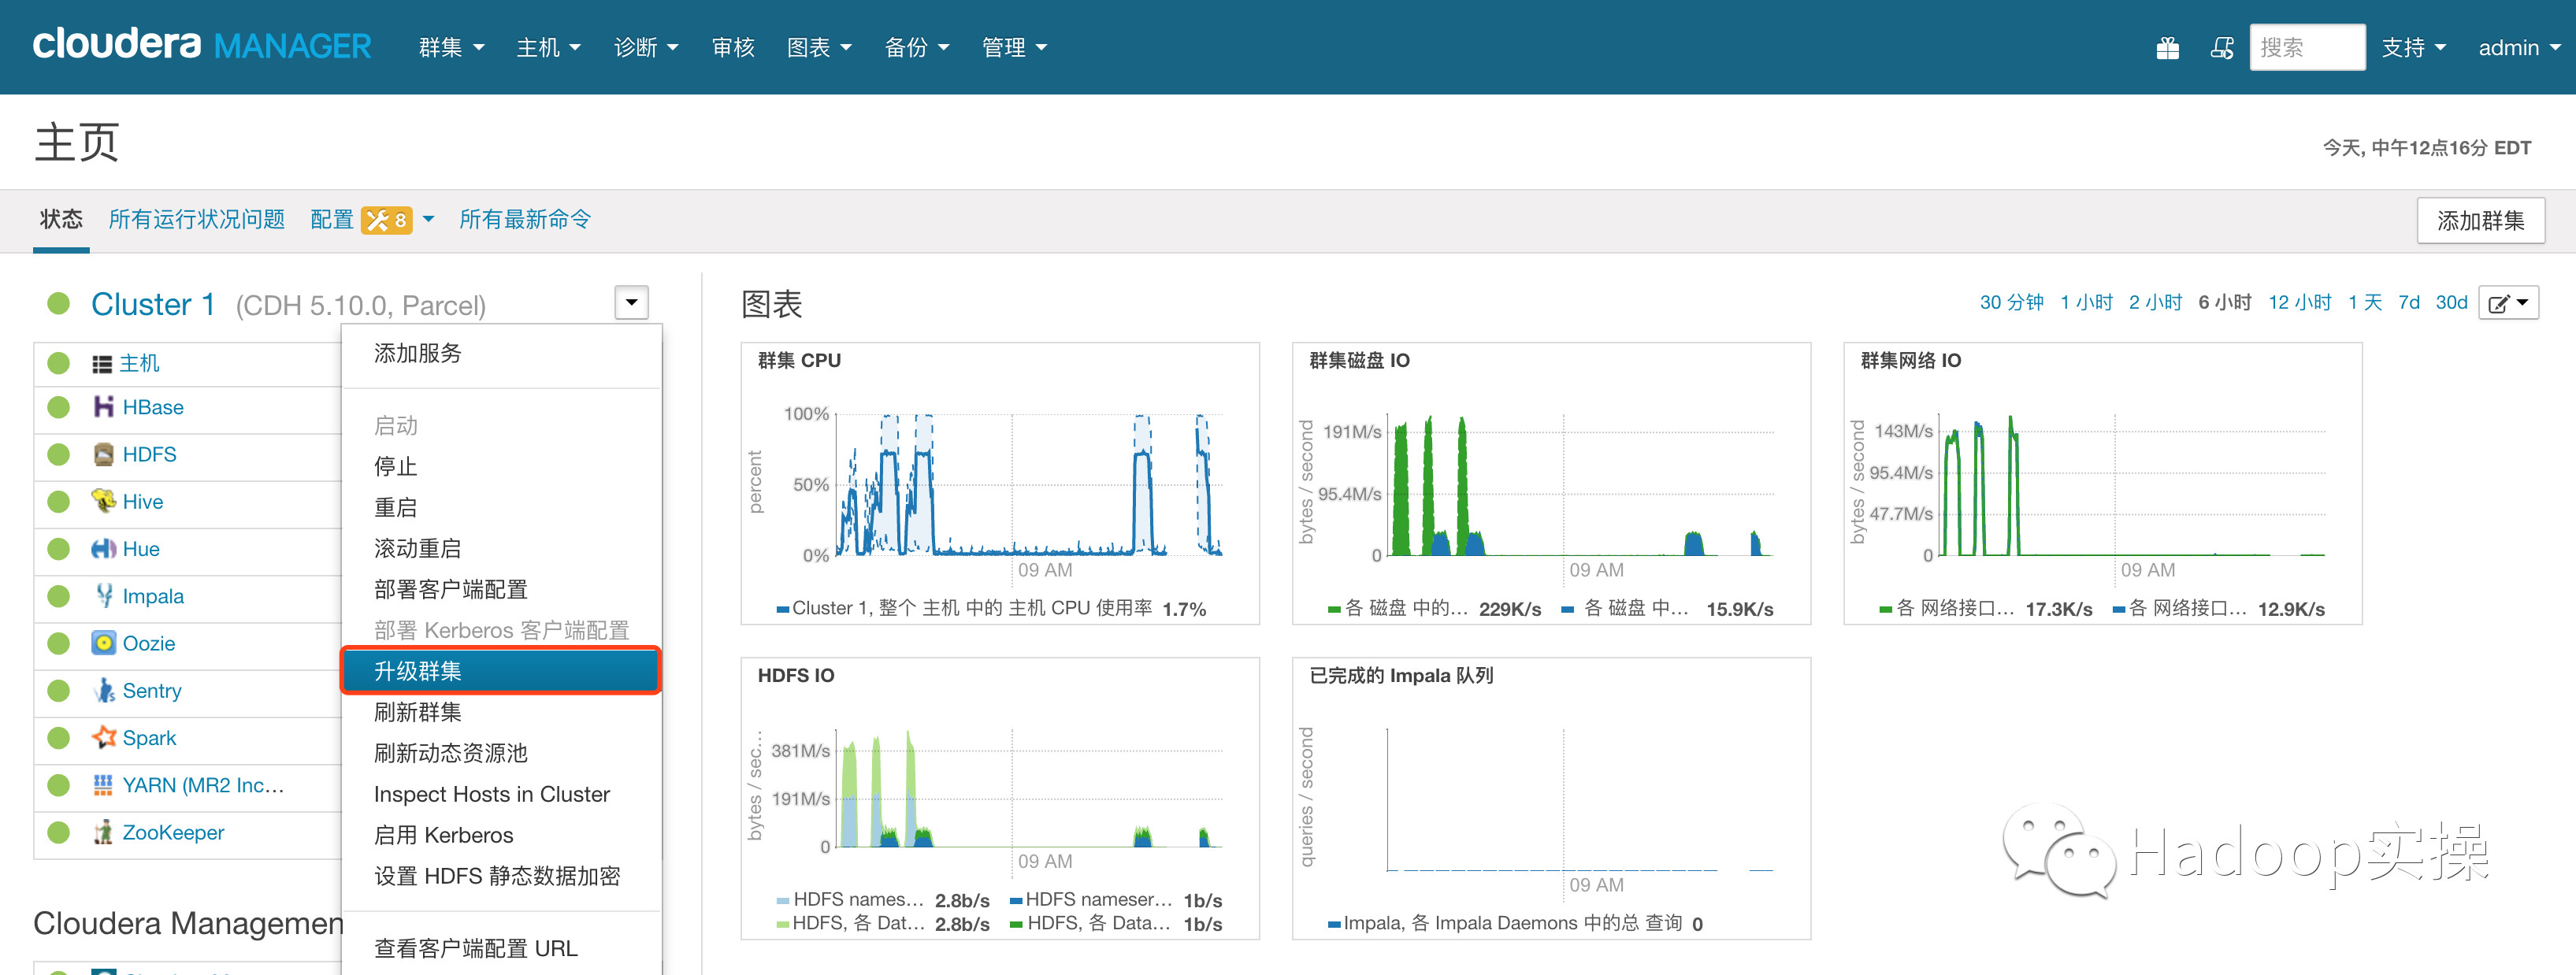Click the HDFS service icon
This screenshot has width=2576, height=975.
coord(103,454)
